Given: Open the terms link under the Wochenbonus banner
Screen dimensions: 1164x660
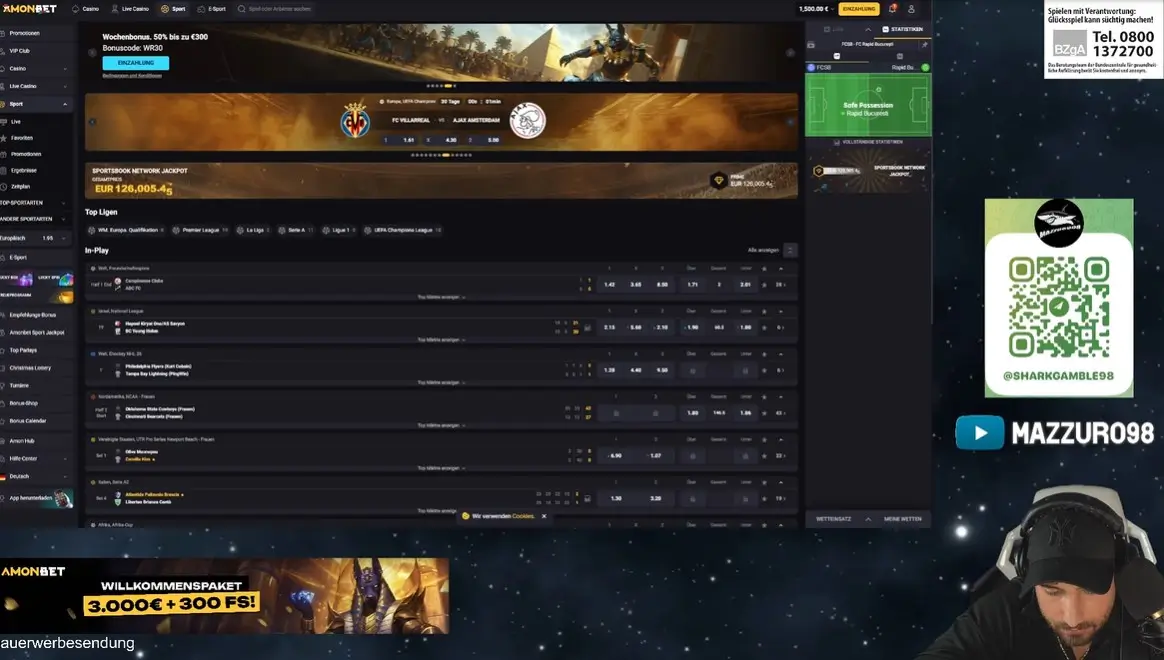Looking at the screenshot, I should pos(132,76).
